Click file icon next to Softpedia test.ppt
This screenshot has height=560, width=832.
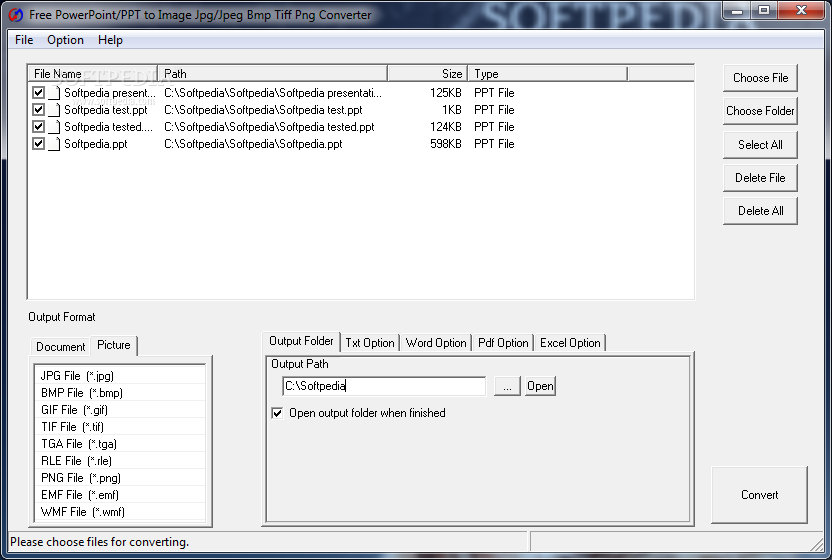pos(54,110)
